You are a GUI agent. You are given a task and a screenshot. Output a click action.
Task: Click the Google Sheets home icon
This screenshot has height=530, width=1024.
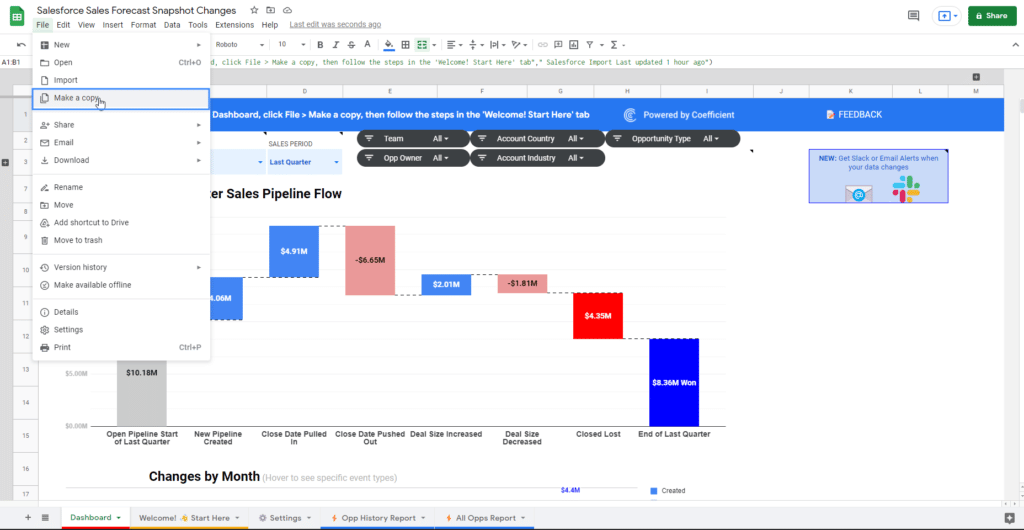[x=17, y=17]
